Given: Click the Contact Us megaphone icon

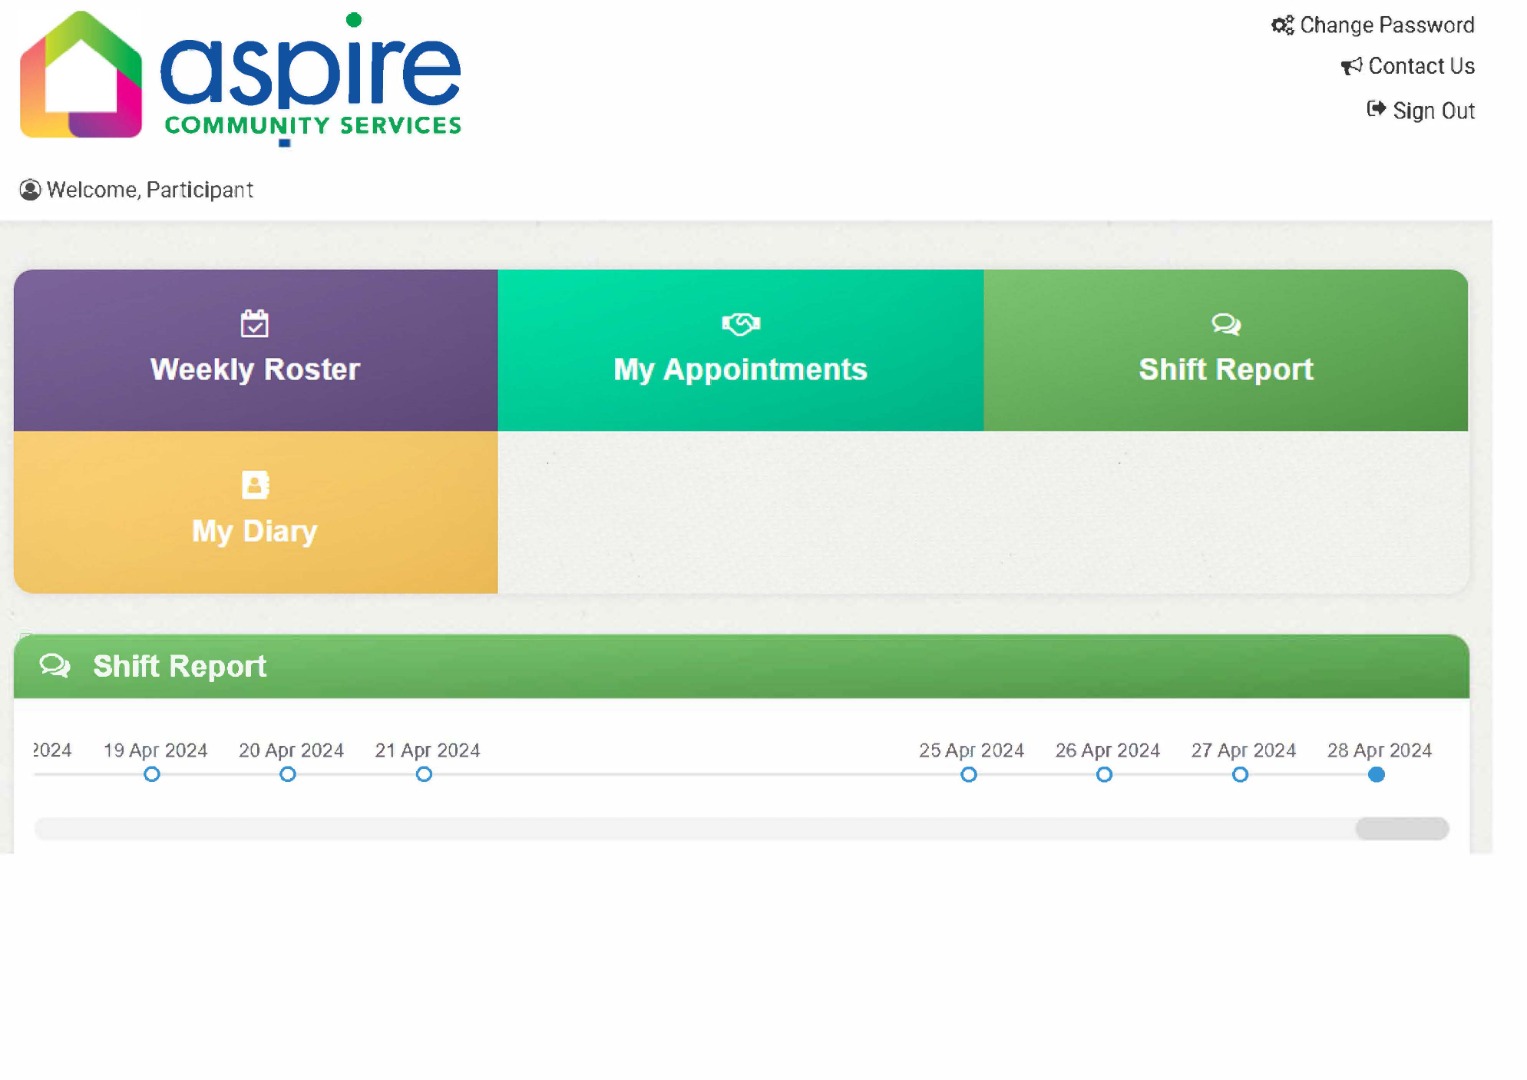Looking at the screenshot, I should click(1351, 66).
